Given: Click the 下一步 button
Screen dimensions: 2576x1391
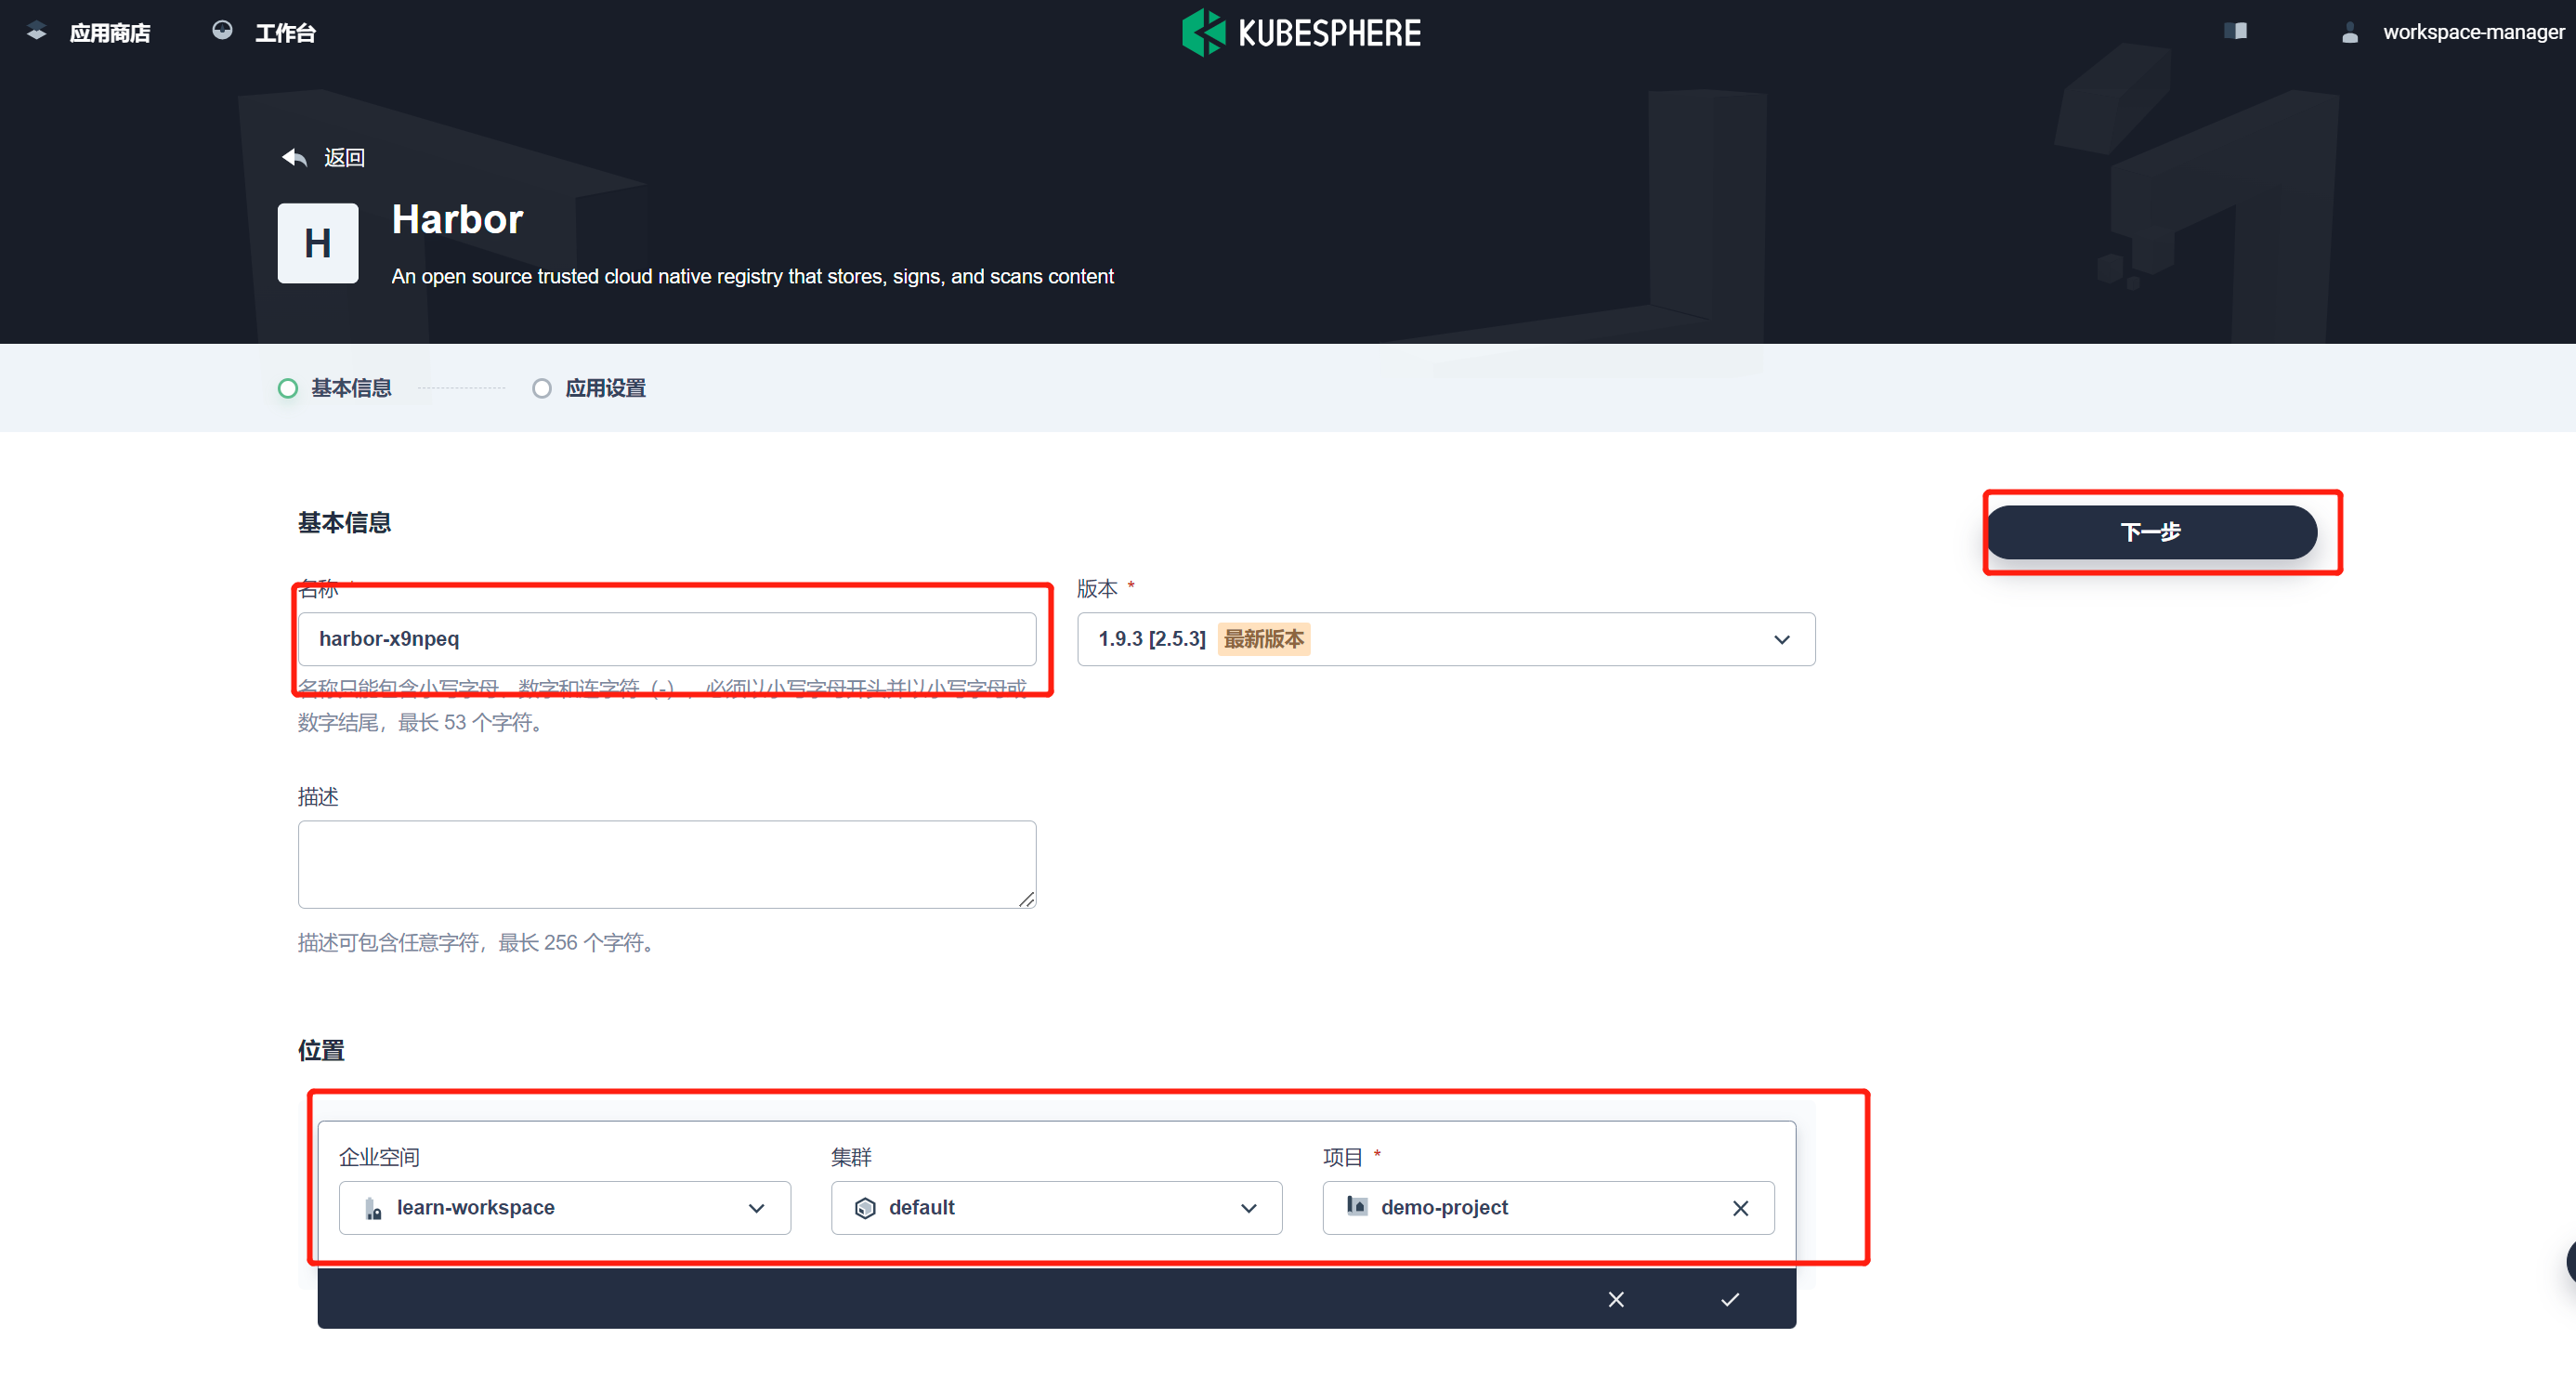Looking at the screenshot, I should point(2151,531).
